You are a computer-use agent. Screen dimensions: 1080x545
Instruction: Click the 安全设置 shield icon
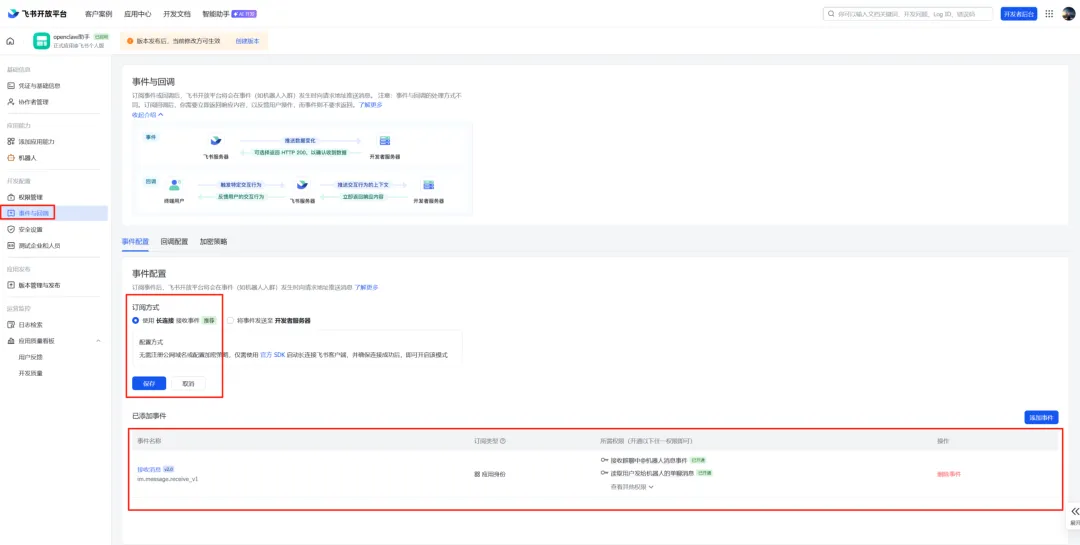[11, 229]
